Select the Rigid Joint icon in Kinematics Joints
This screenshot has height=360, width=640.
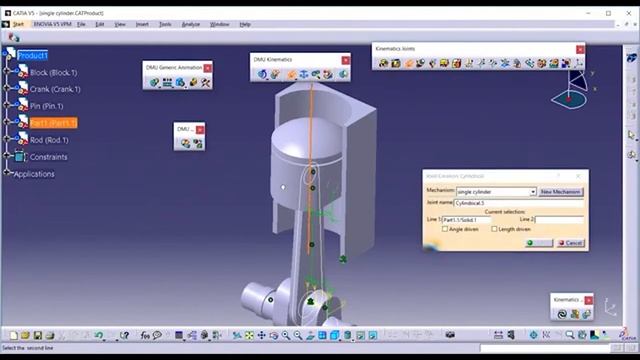click(456, 63)
